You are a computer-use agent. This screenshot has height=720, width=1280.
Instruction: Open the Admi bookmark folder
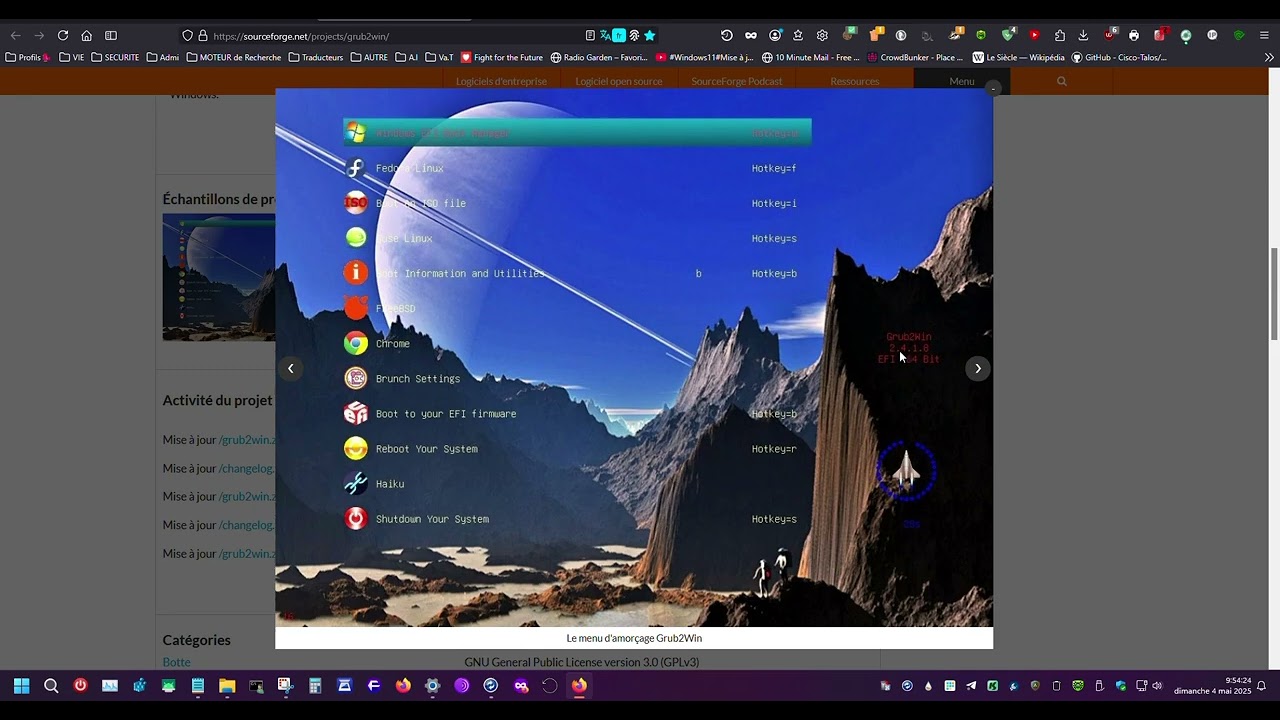click(163, 57)
